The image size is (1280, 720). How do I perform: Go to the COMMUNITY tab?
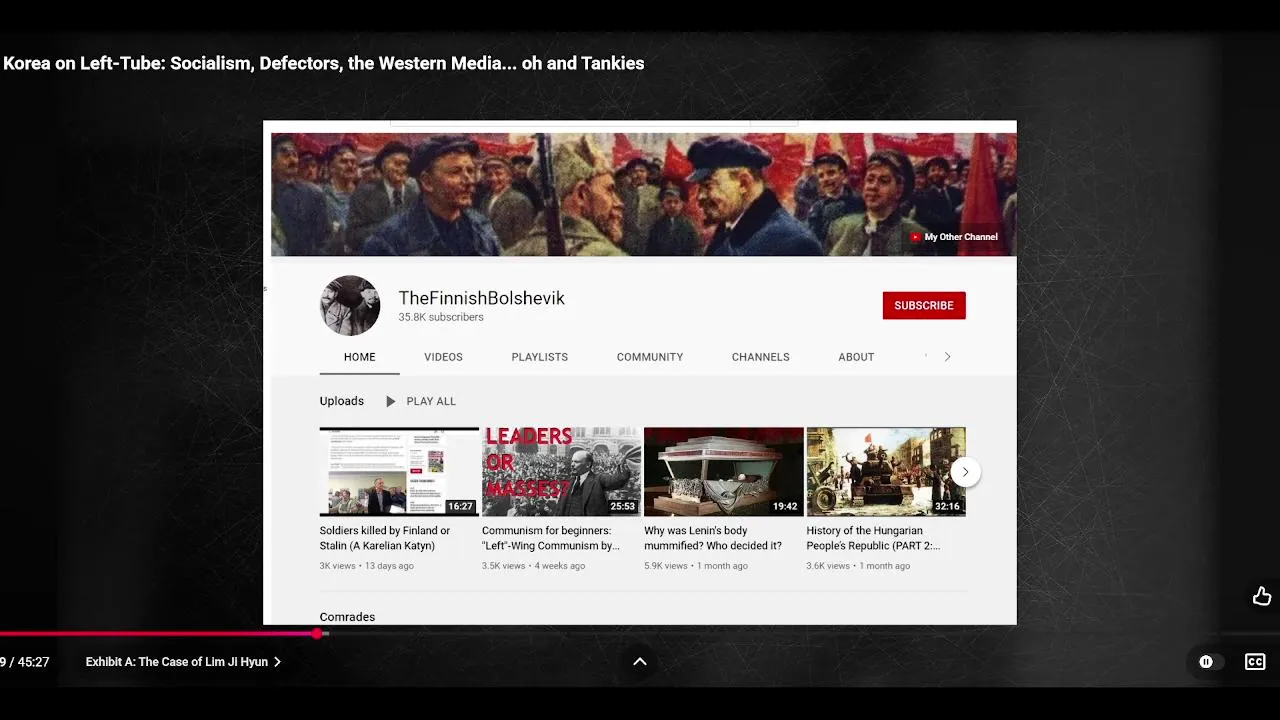click(650, 357)
